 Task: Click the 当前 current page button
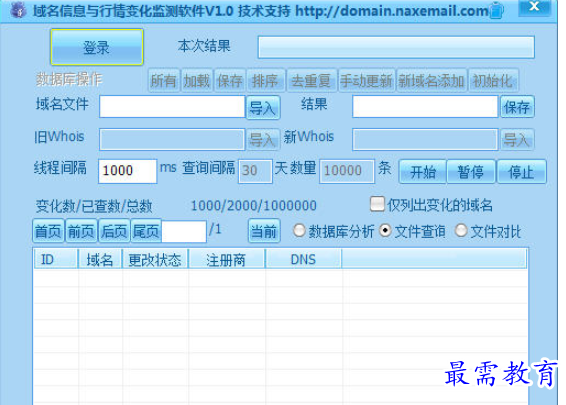[264, 231]
